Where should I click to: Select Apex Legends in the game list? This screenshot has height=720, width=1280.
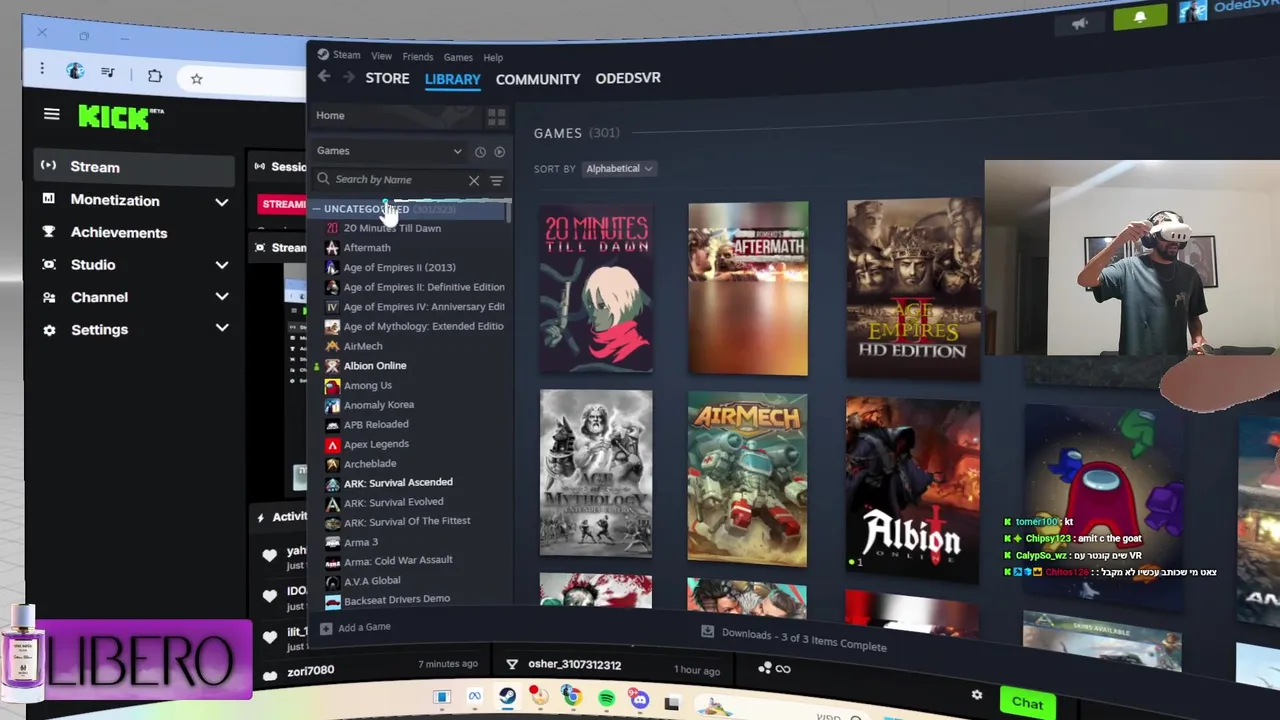(376, 444)
